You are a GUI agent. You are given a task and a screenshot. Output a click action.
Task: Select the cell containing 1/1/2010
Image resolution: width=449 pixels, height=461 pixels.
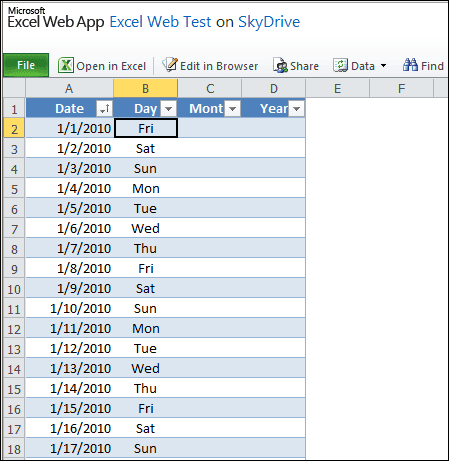point(69,128)
